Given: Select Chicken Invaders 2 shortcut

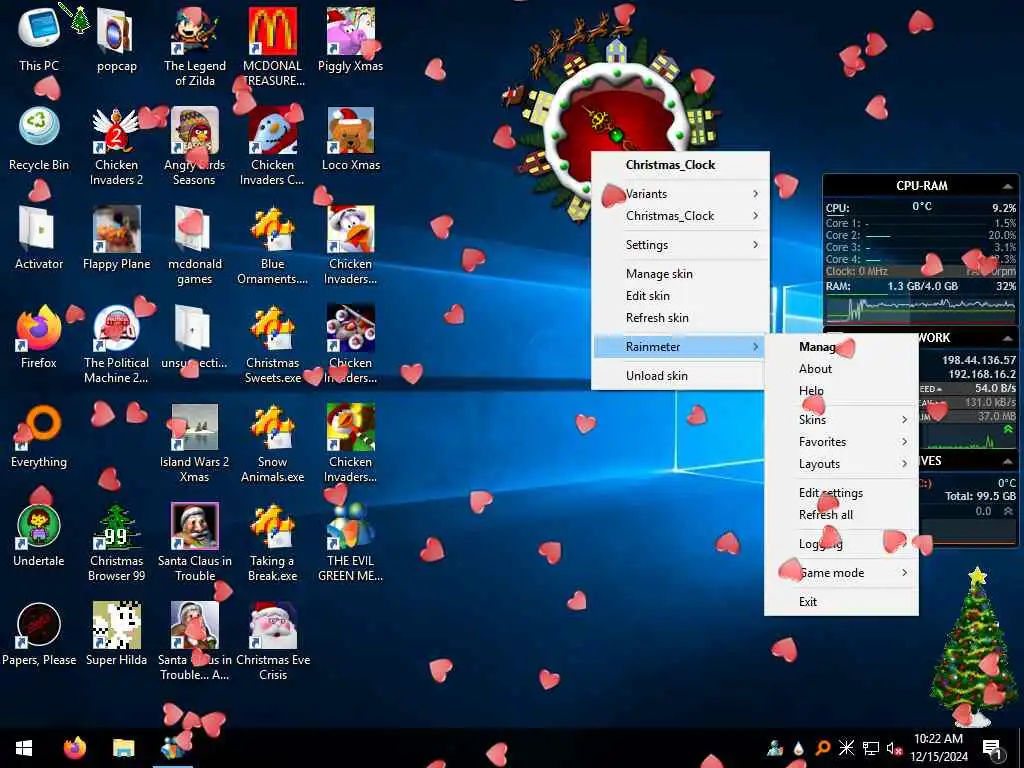Looking at the screenshot, I should click(x=116, y=146).
